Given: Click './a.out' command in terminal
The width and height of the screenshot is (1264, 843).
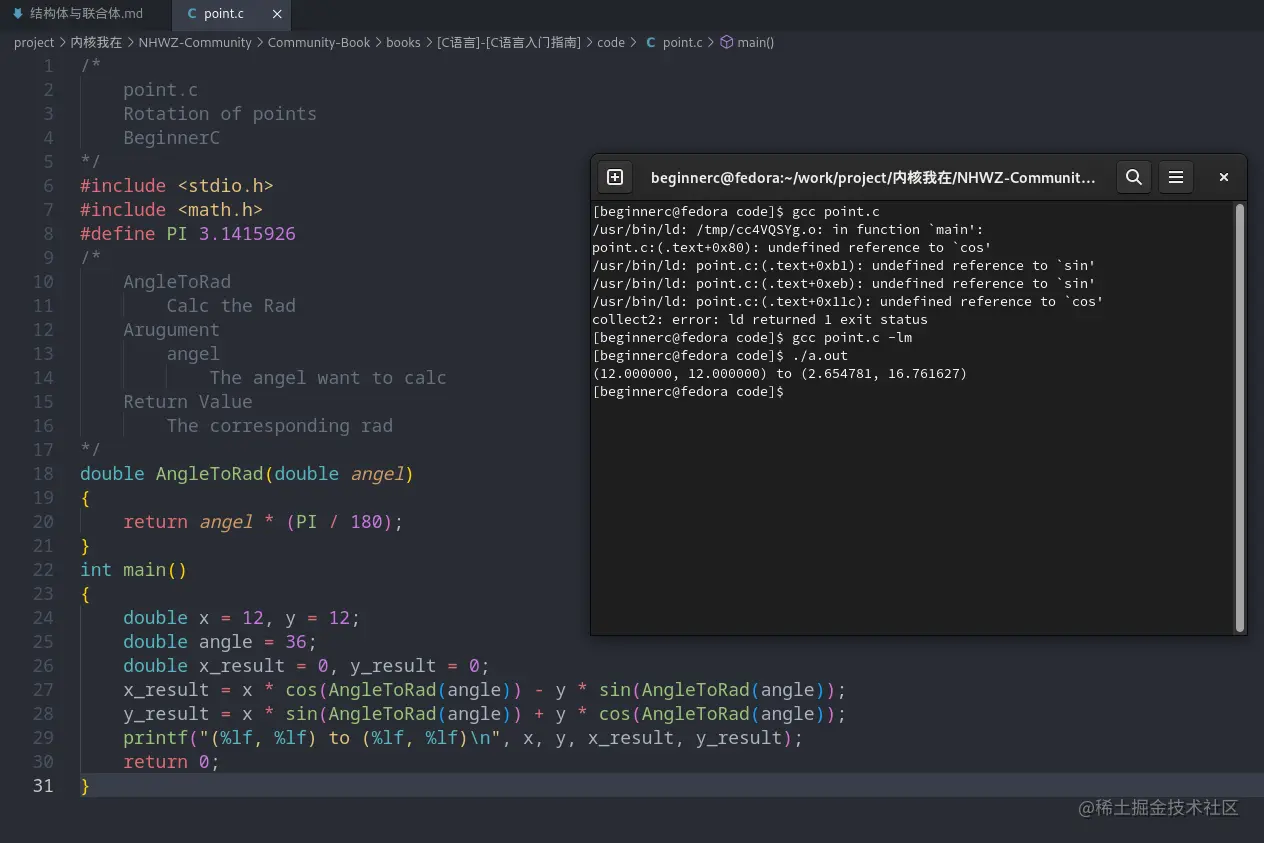Looking at the screenshot, I should point(820,355).
